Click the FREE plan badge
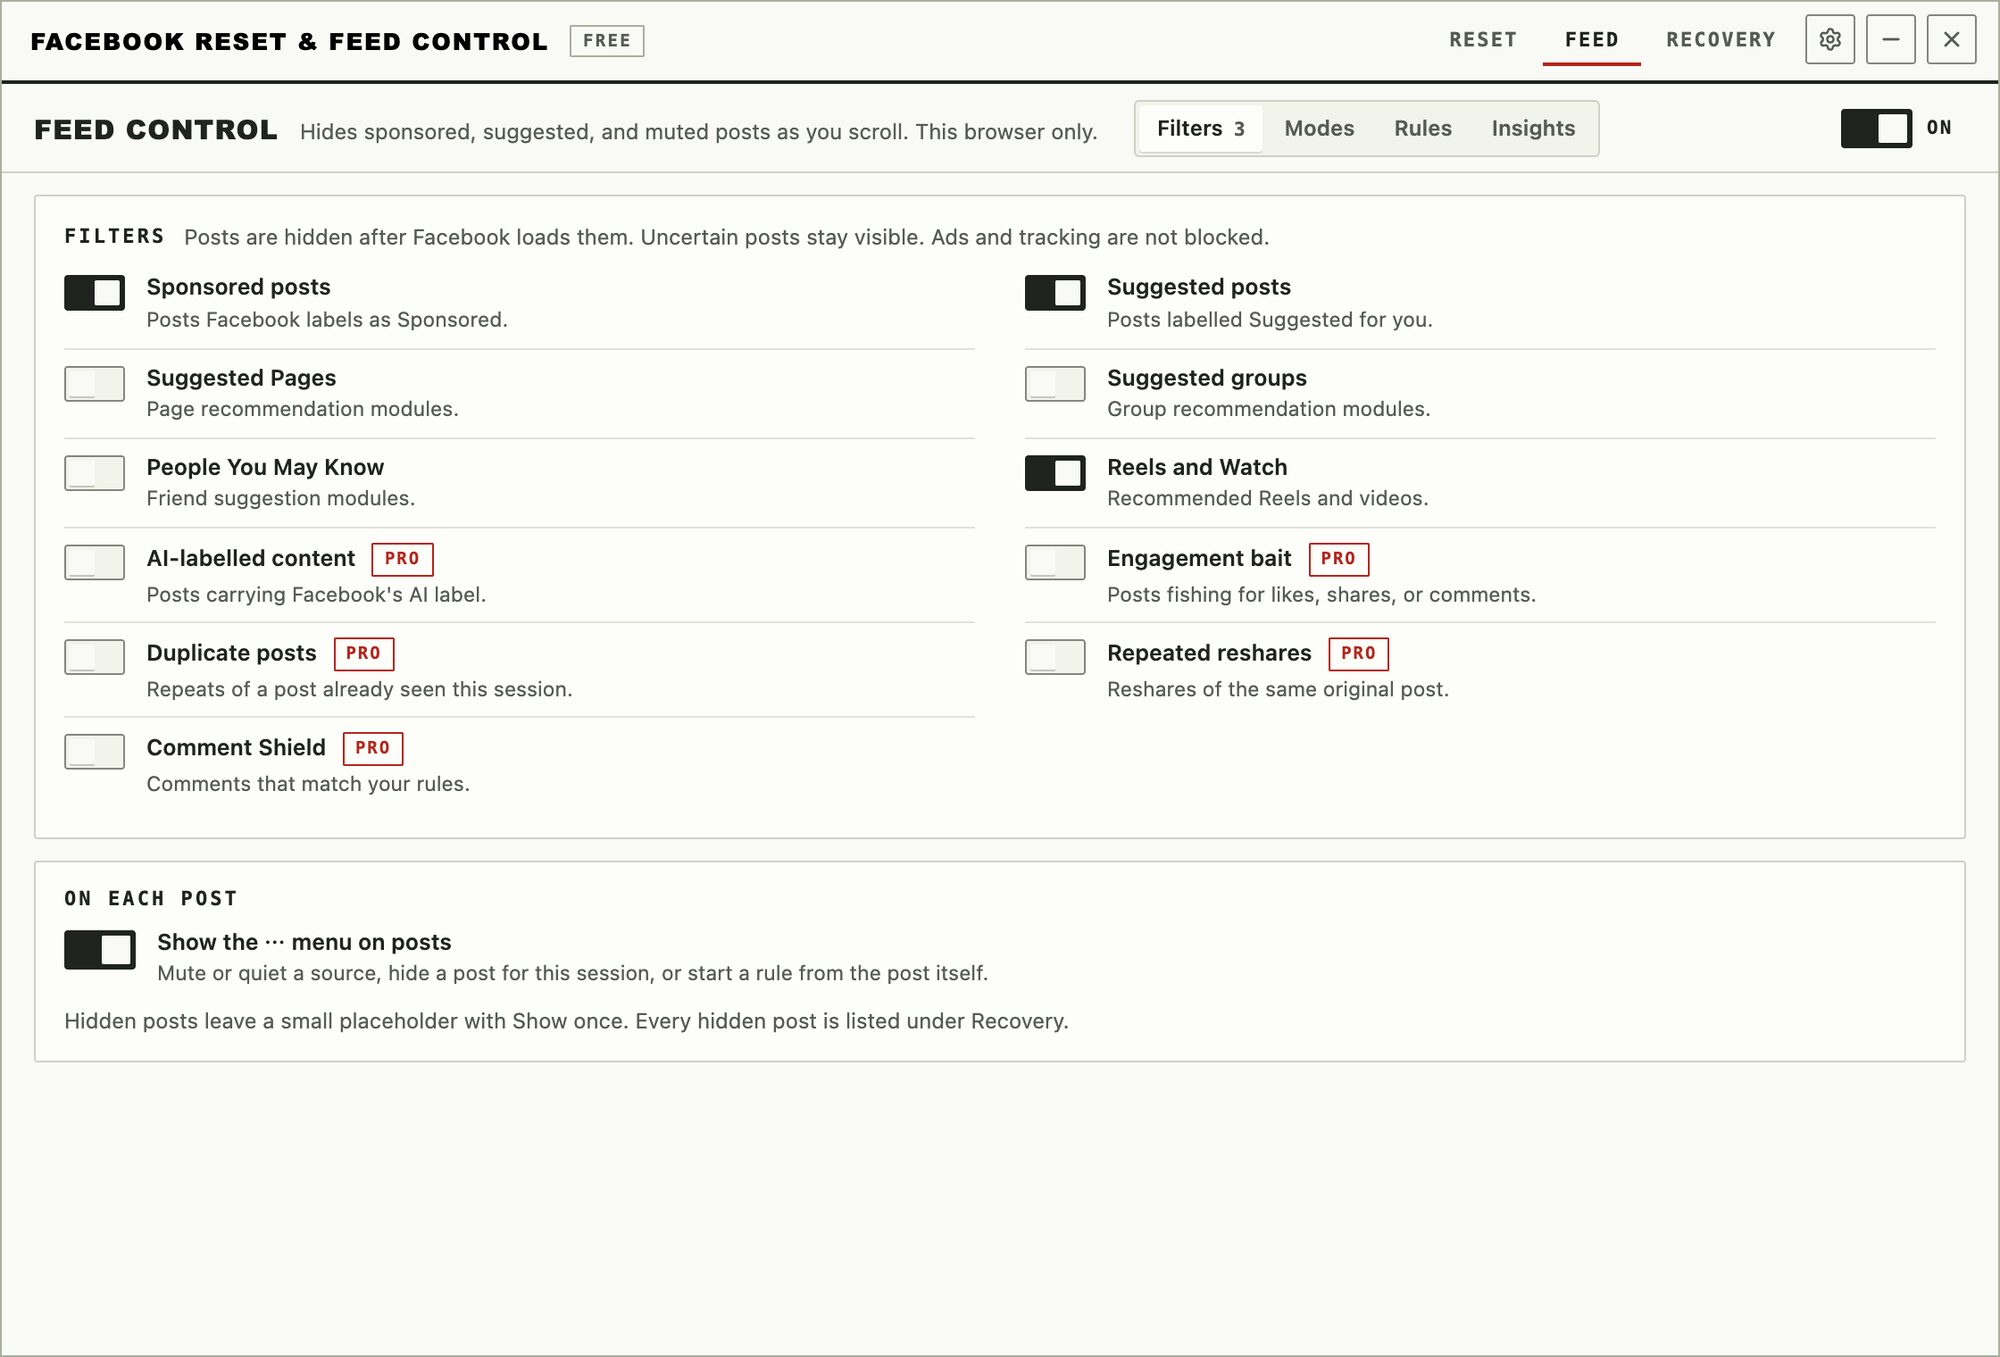 tap(607, 41)
